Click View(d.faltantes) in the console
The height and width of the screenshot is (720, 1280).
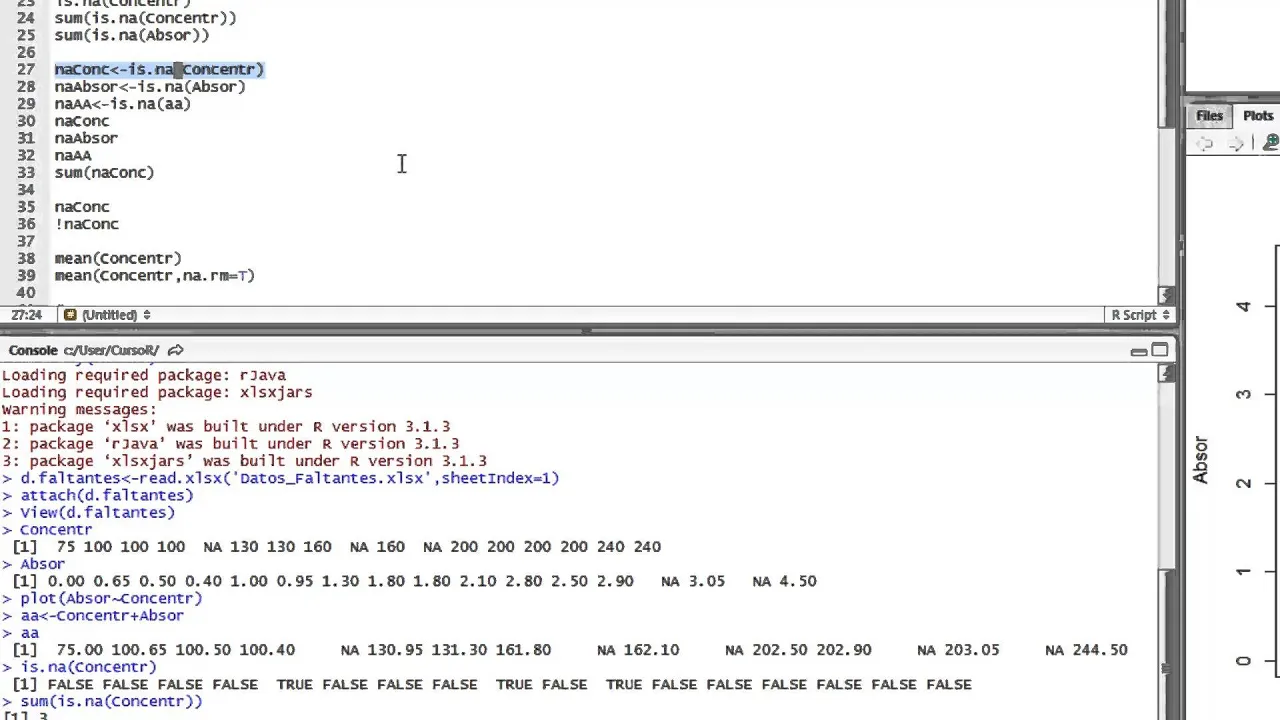click(89, 512)
